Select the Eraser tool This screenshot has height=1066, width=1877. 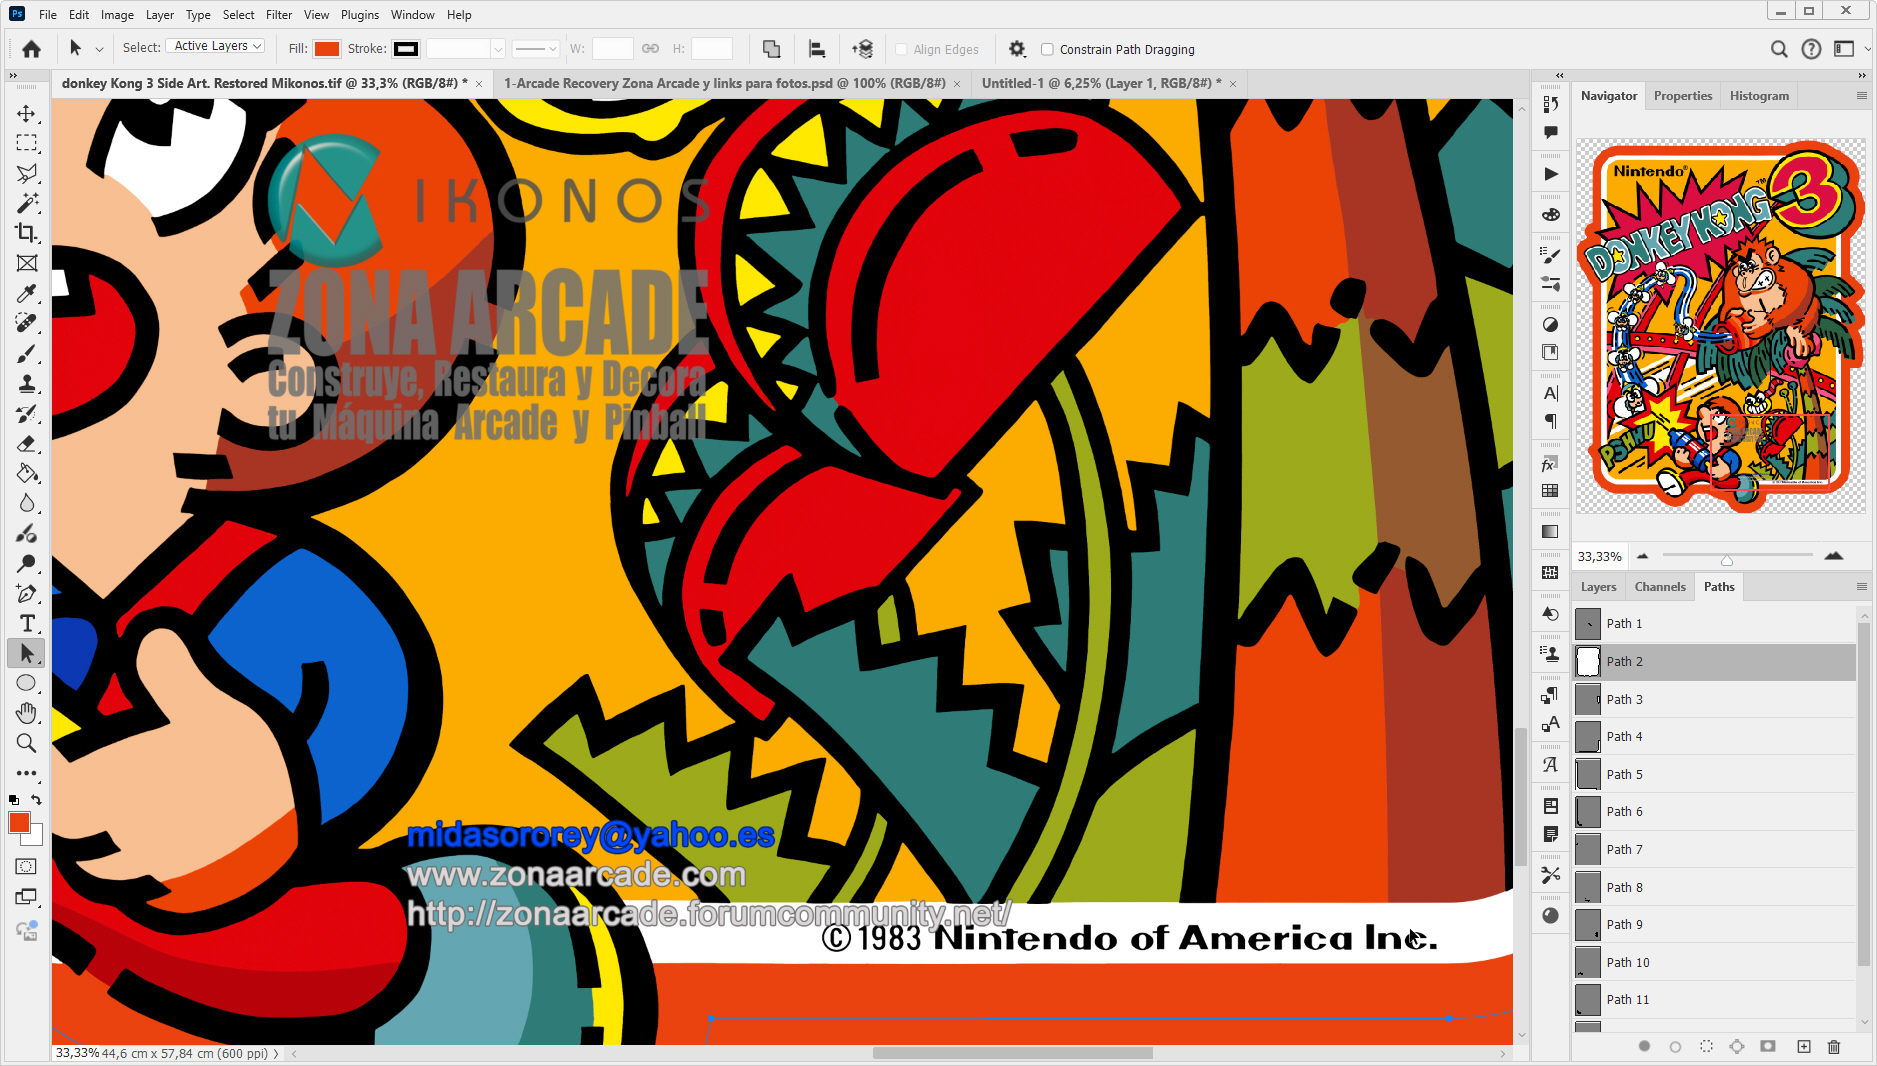27,443
